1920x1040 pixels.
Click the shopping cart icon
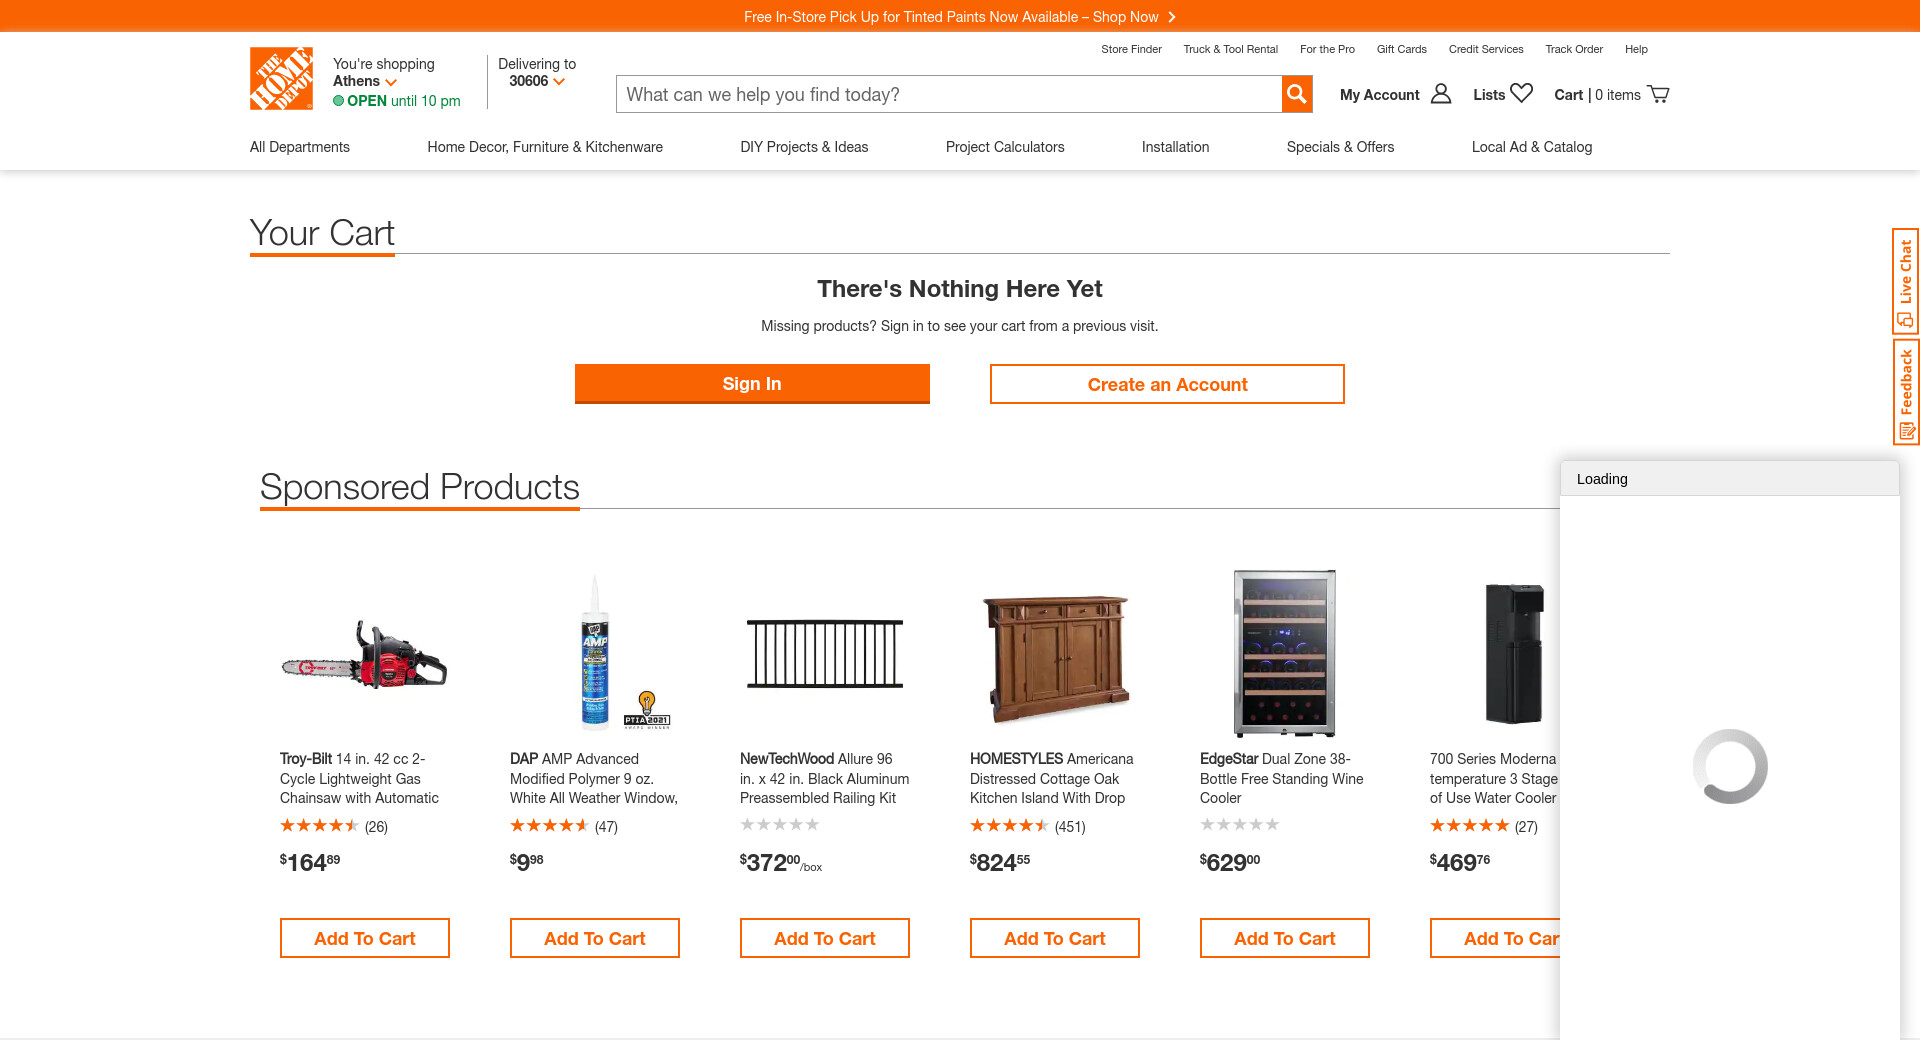[1658, 94]
